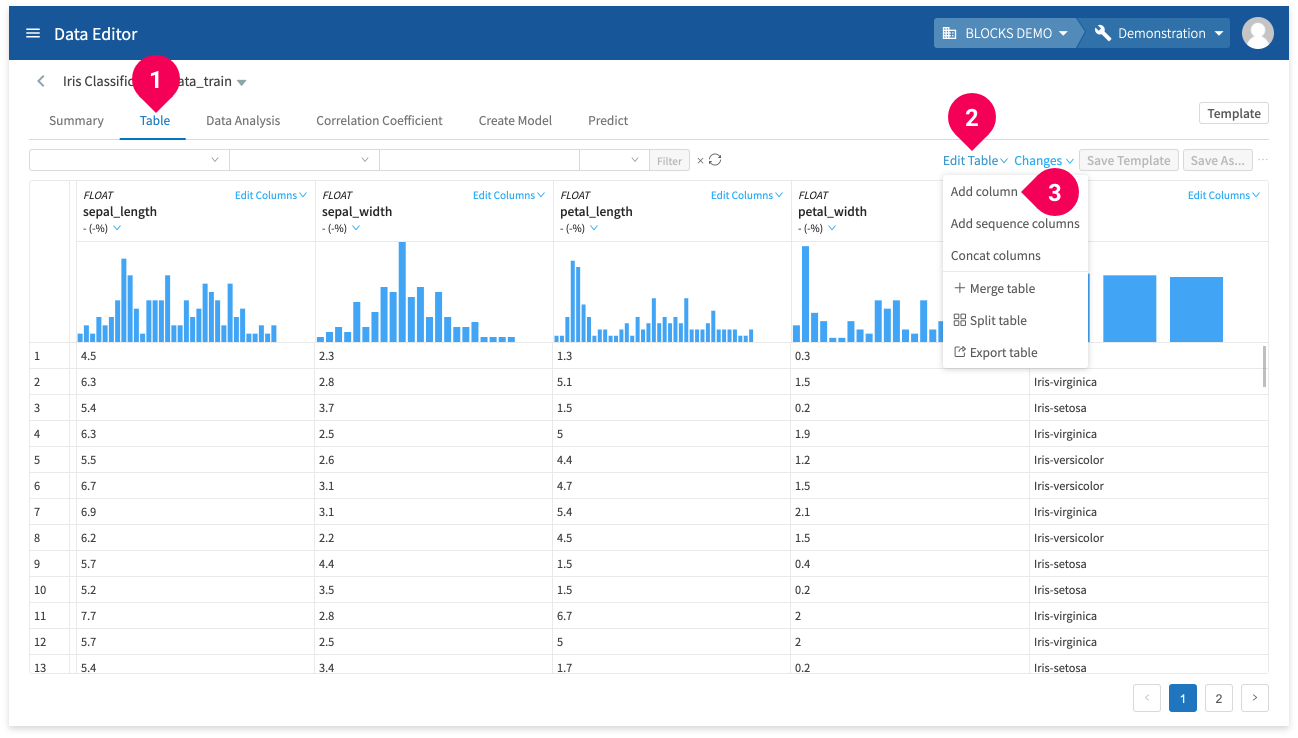The height and width of the screenshot is (738, 1298).
Task: Switch to the Summary tab
Action: coord(76,120)
